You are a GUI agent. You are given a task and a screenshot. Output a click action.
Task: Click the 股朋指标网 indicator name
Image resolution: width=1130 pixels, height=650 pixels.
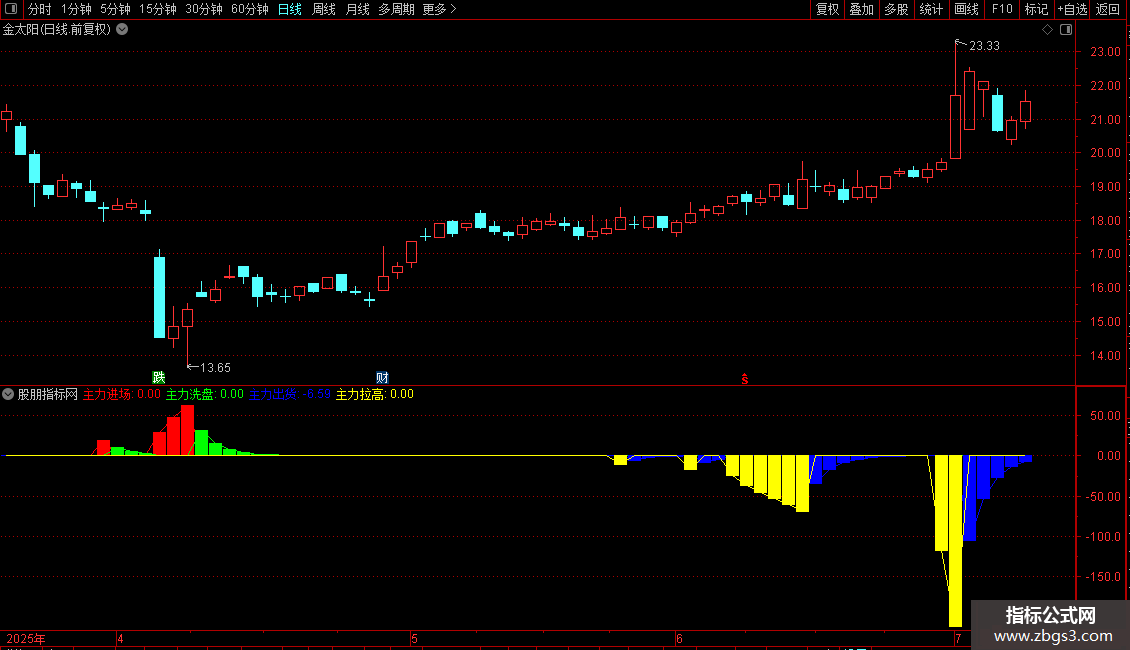[48, 394]
